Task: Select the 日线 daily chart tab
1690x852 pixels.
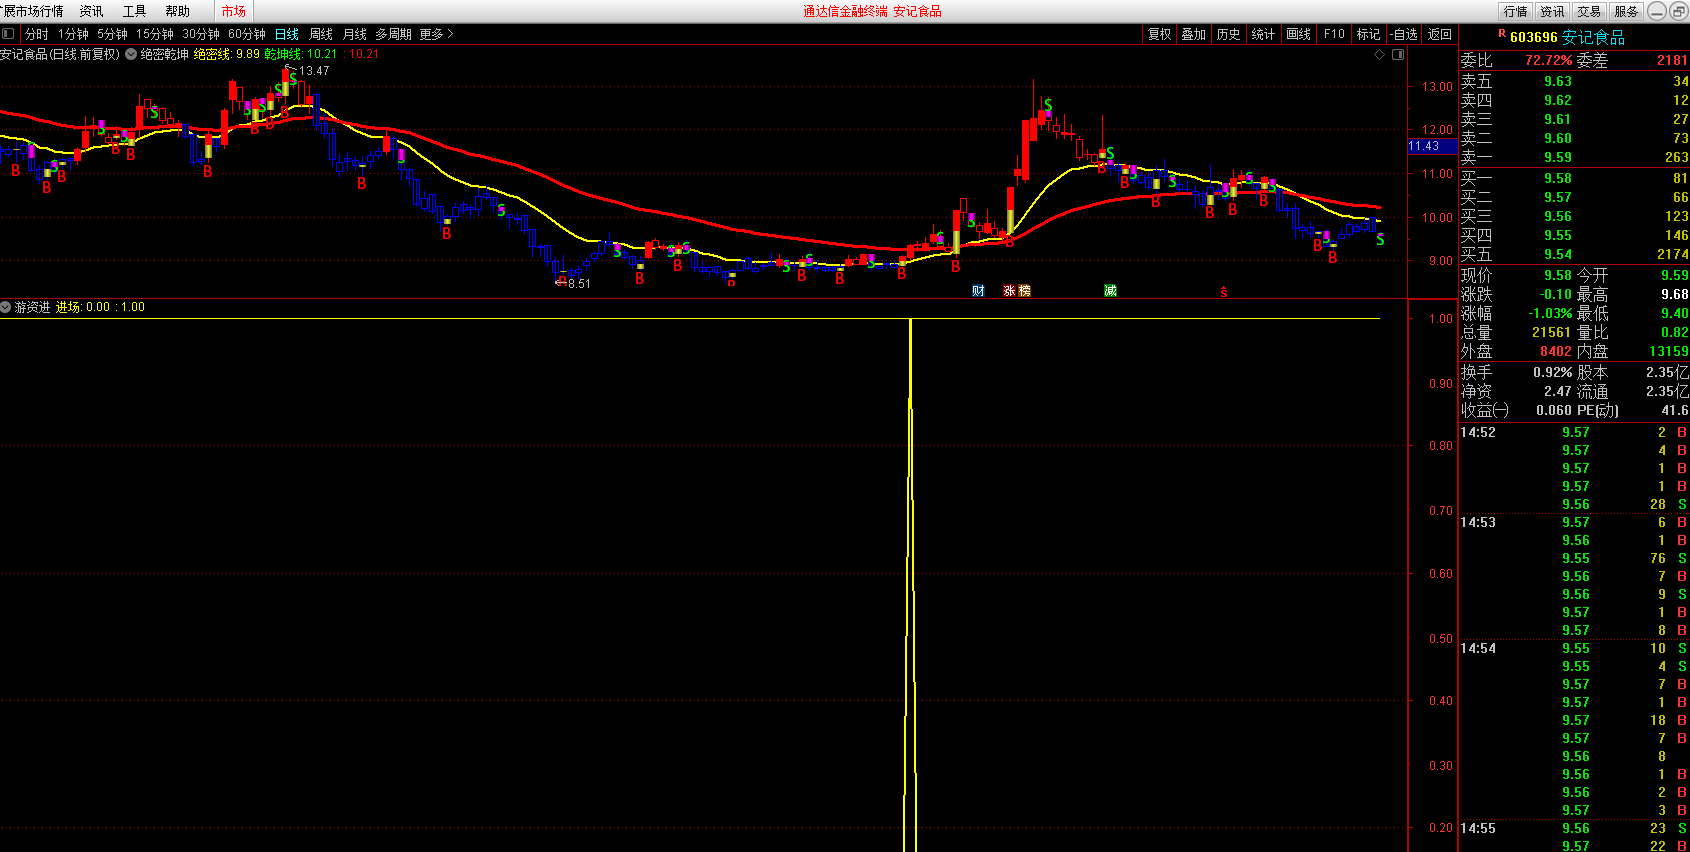Action: [x=287, y=34]
